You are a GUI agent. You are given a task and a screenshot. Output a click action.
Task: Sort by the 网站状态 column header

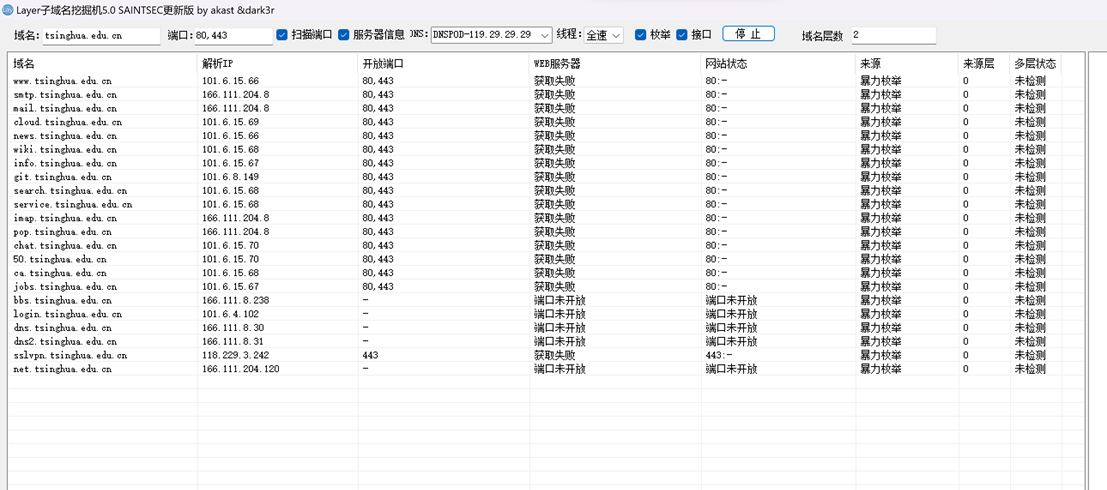pyautogui.click(x=778, y=64)
